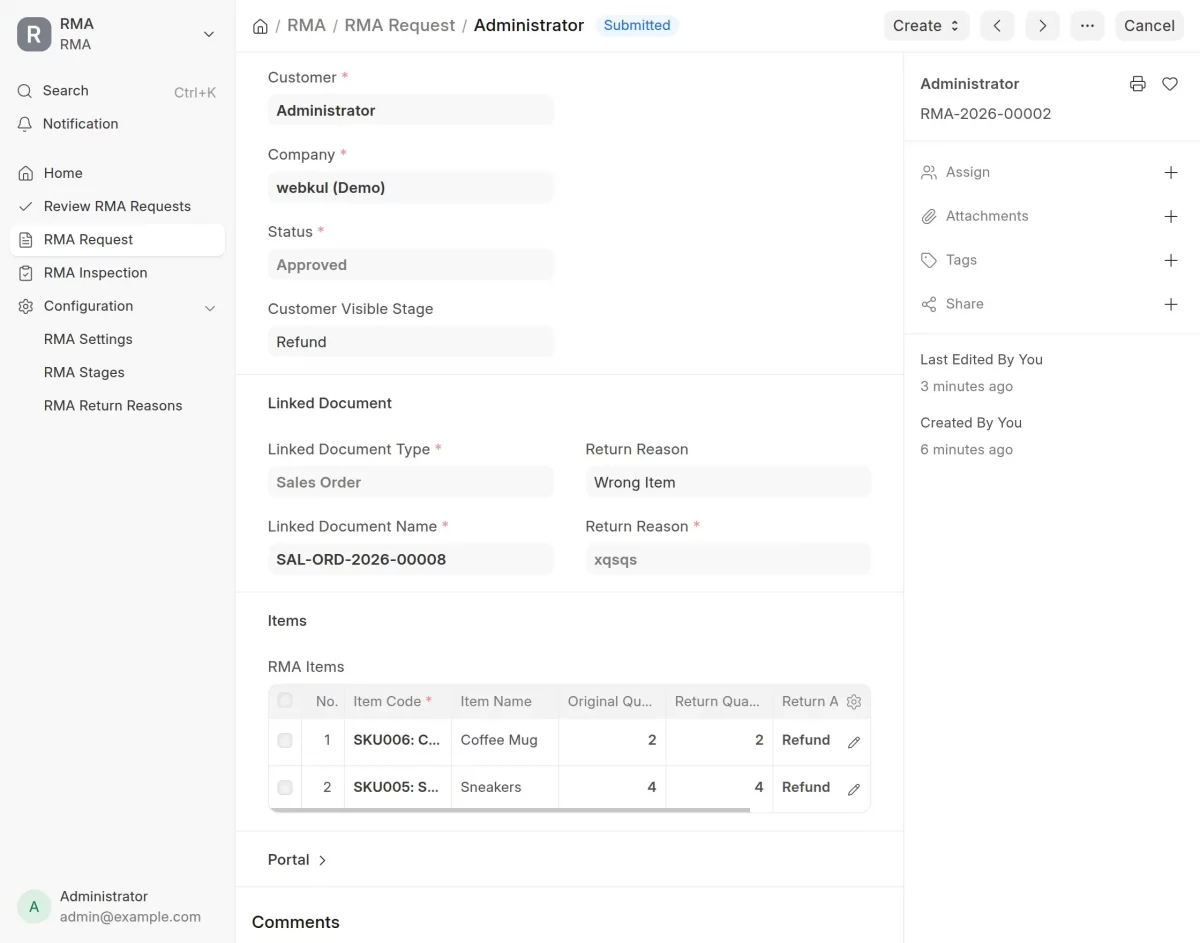This screenshot has height=943, width=1200.
Task: Click Refund in Coffee Mug row
Action: click(x=806, y=740)
